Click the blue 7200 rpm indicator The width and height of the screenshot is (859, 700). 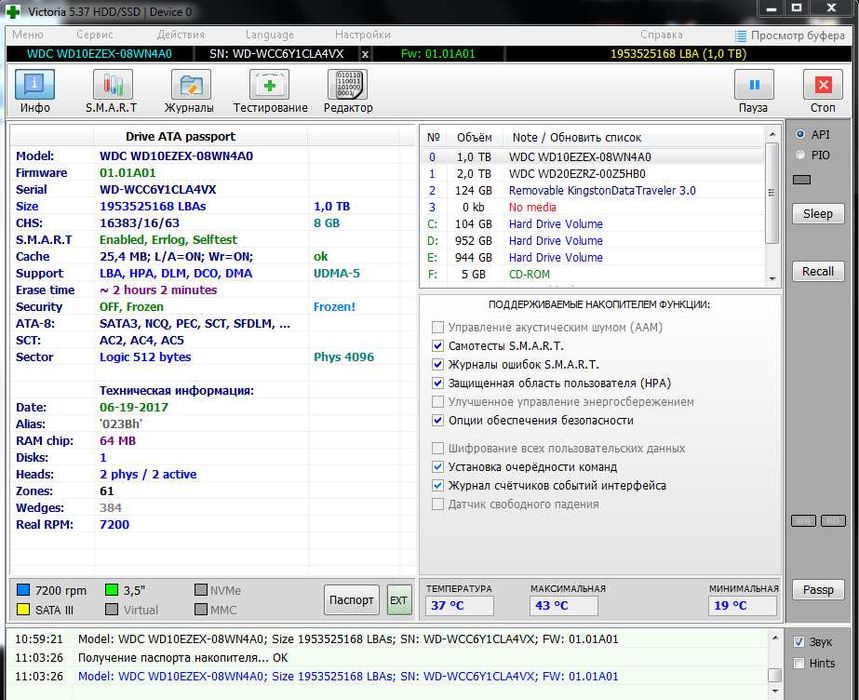23,590
